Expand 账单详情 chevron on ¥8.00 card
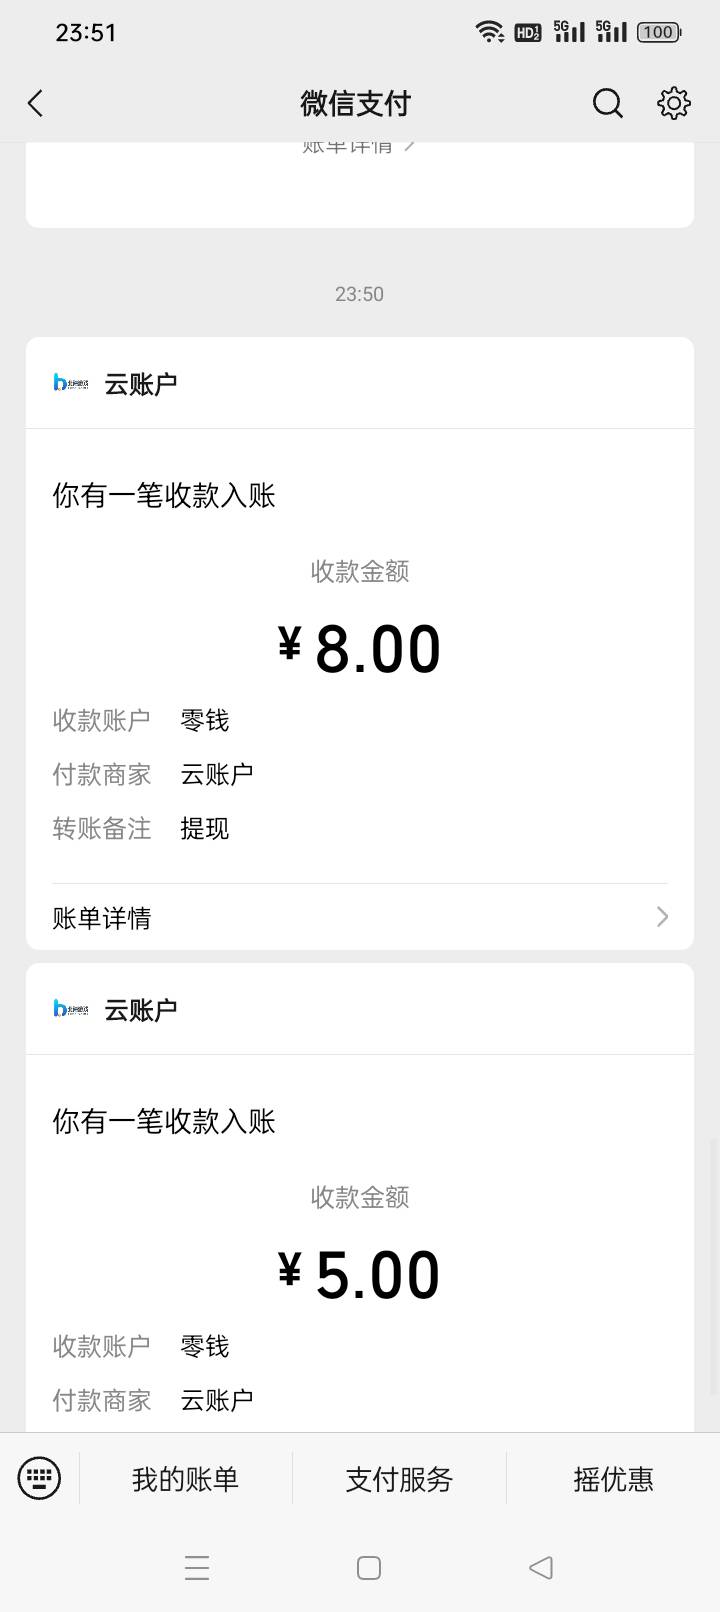The width and height of the screenshot is (720, 1612). click(x=662, y=917)
